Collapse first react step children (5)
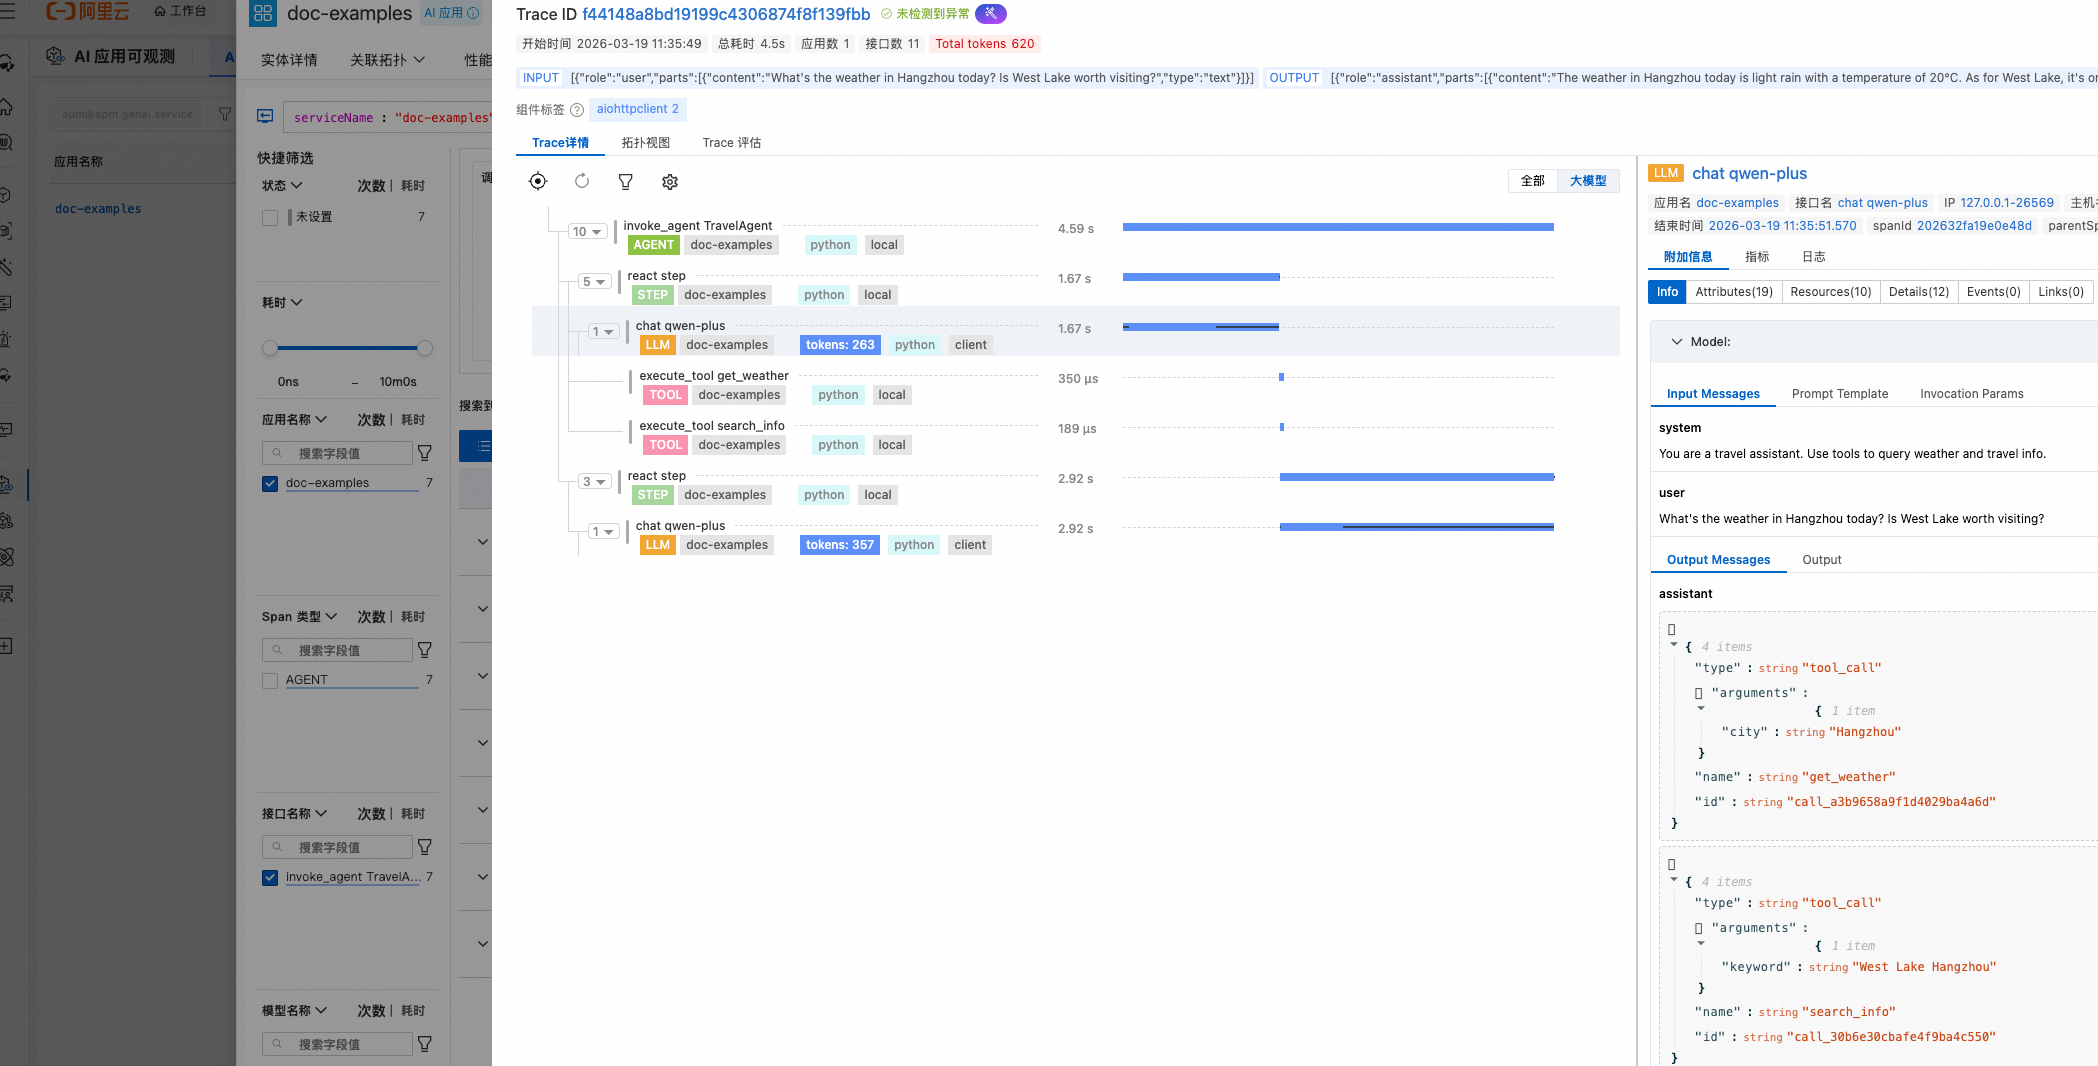 [594, 282]
